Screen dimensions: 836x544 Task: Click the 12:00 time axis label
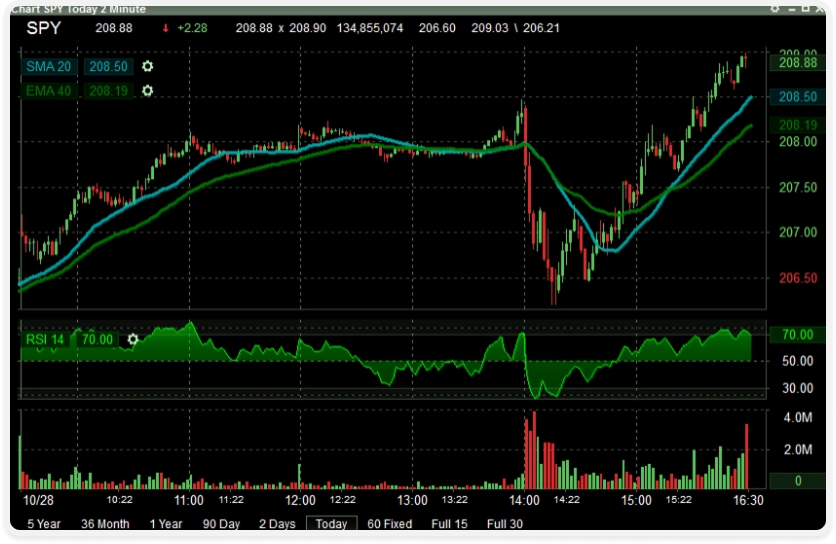pyautogui.click(x=300, y=500)
